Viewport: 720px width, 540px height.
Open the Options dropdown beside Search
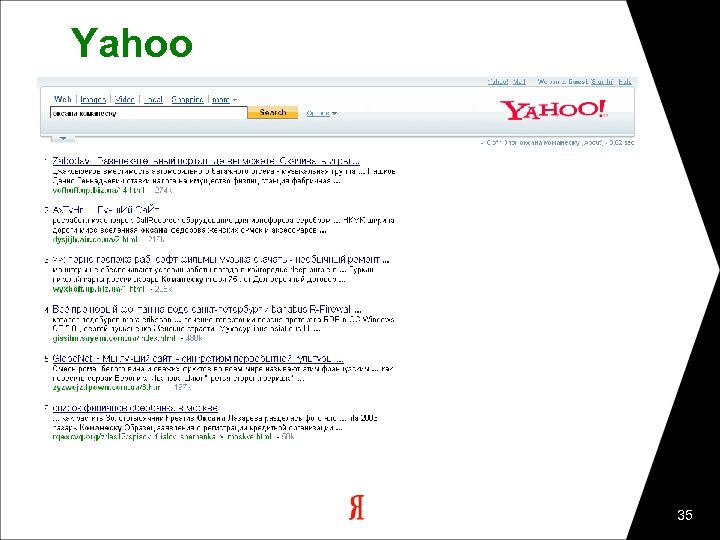pos(321,113)
